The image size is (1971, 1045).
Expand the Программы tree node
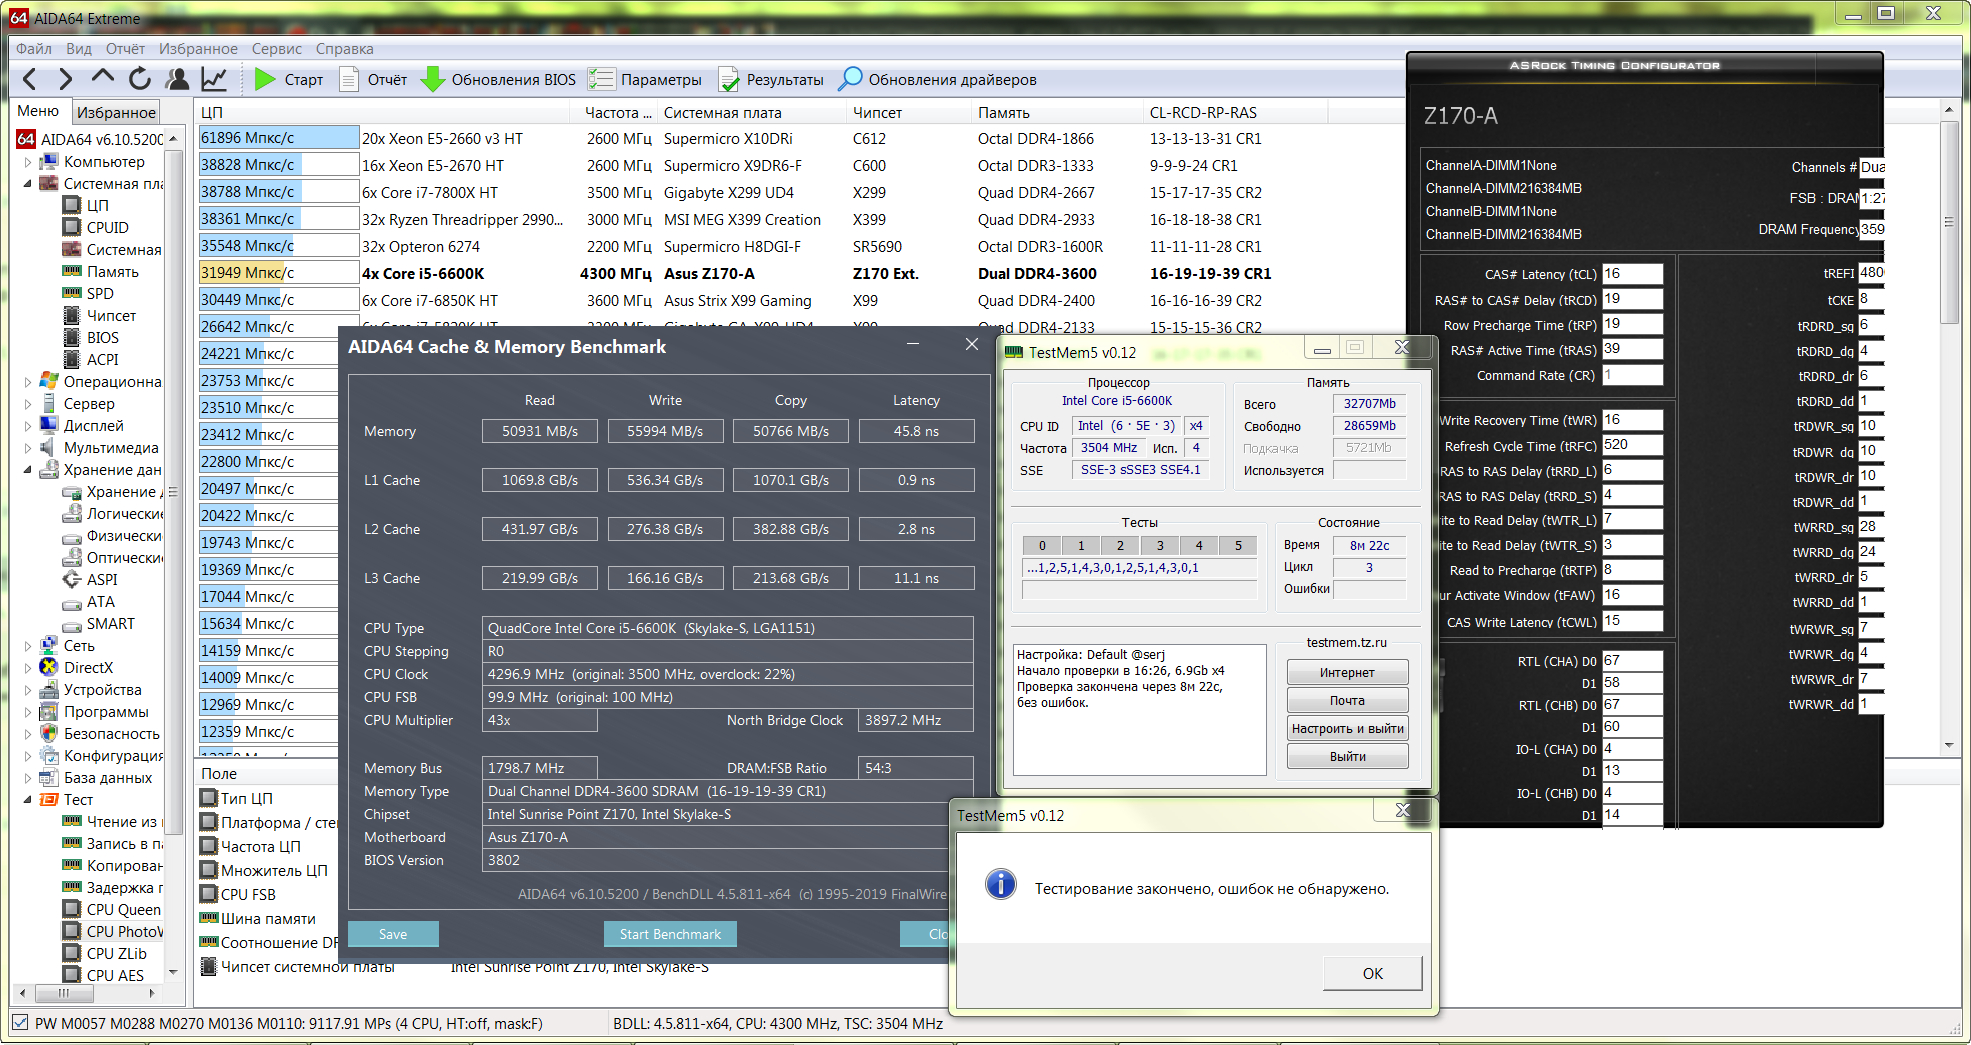pyautogui.click(x=27, y=712)
